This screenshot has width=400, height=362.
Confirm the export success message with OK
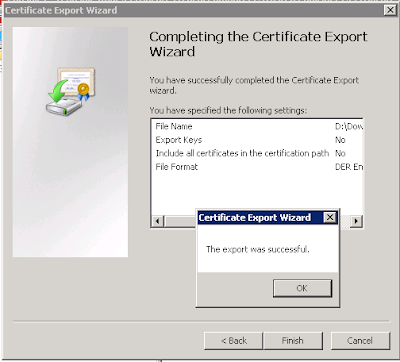tap(302, 288)
